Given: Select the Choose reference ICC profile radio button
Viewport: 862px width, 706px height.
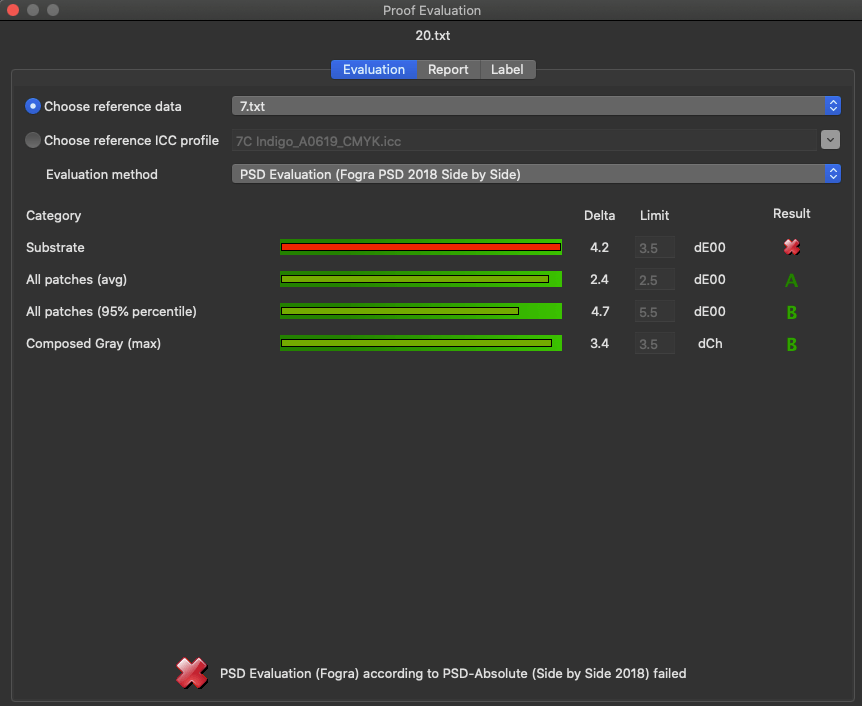Looking at the screenshot, I should click(33, 140).
